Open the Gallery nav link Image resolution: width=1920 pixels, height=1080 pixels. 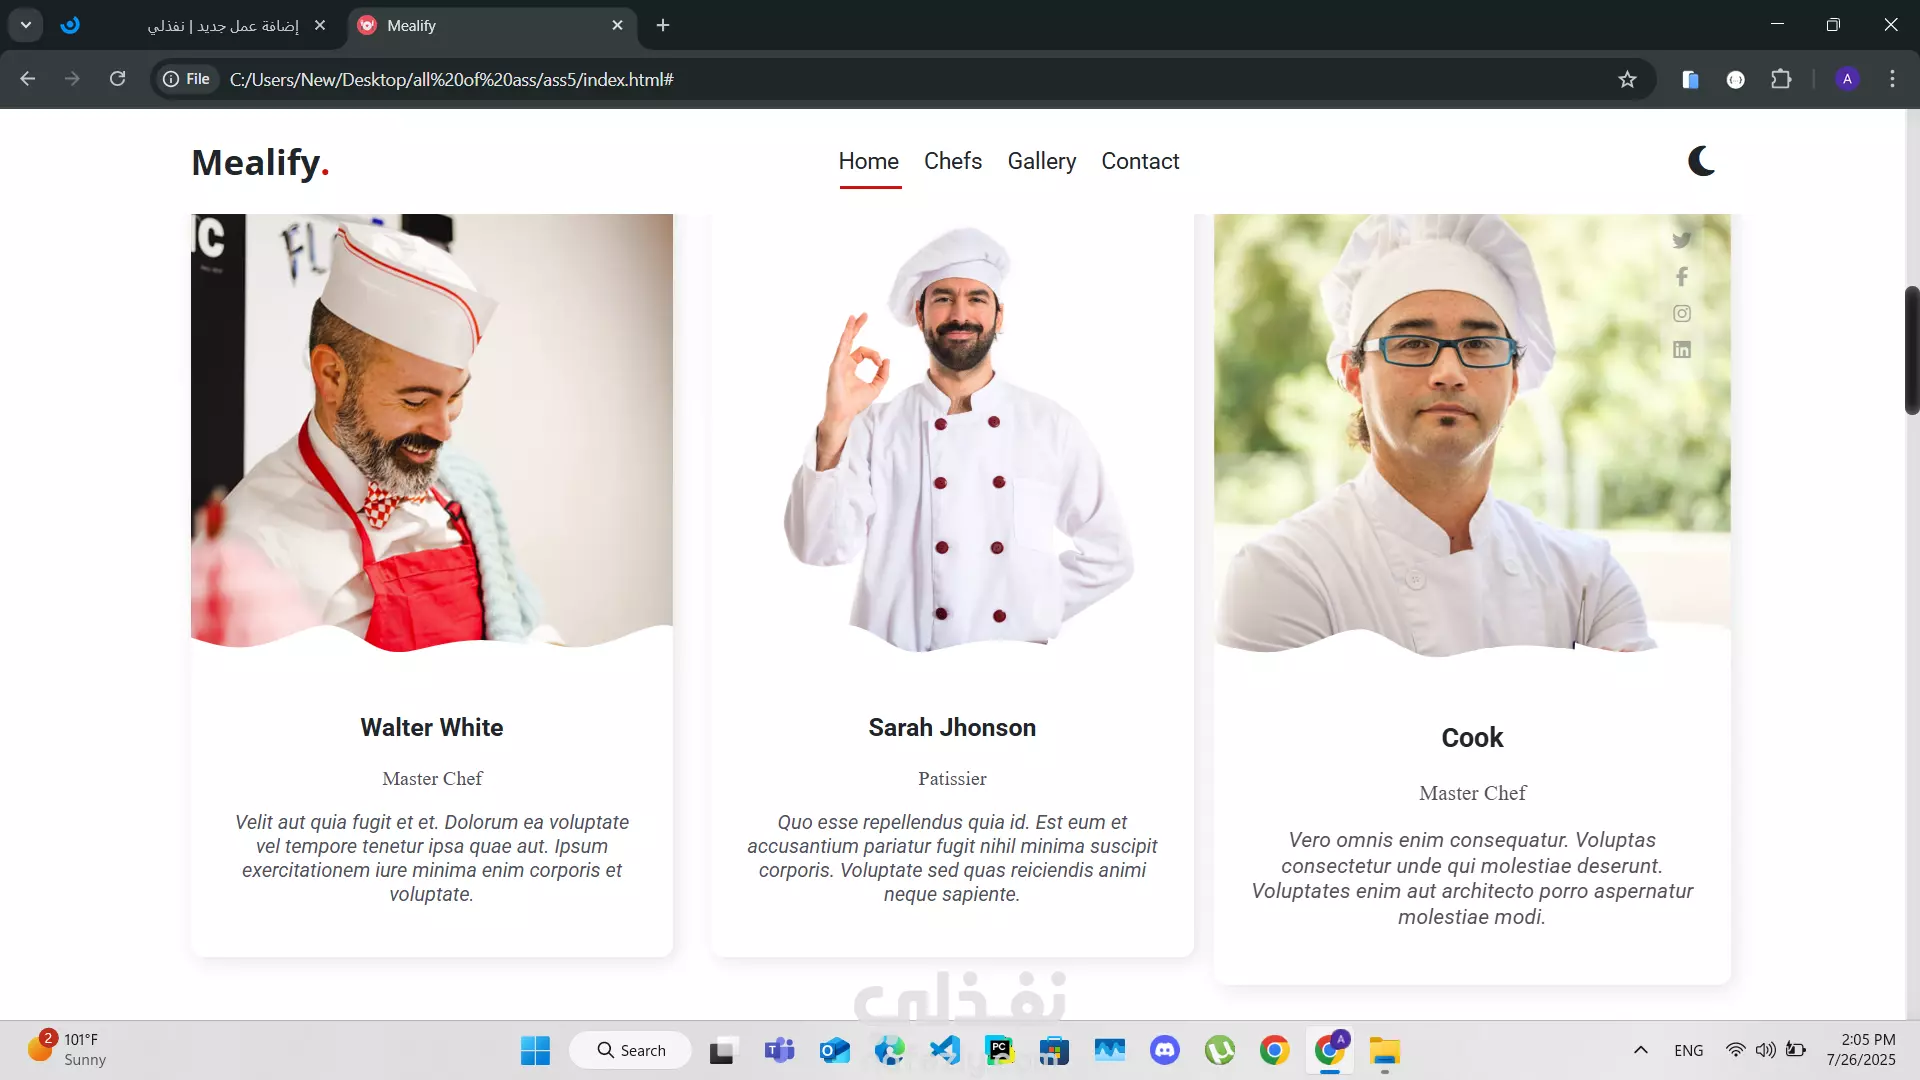coord(1042,161)
